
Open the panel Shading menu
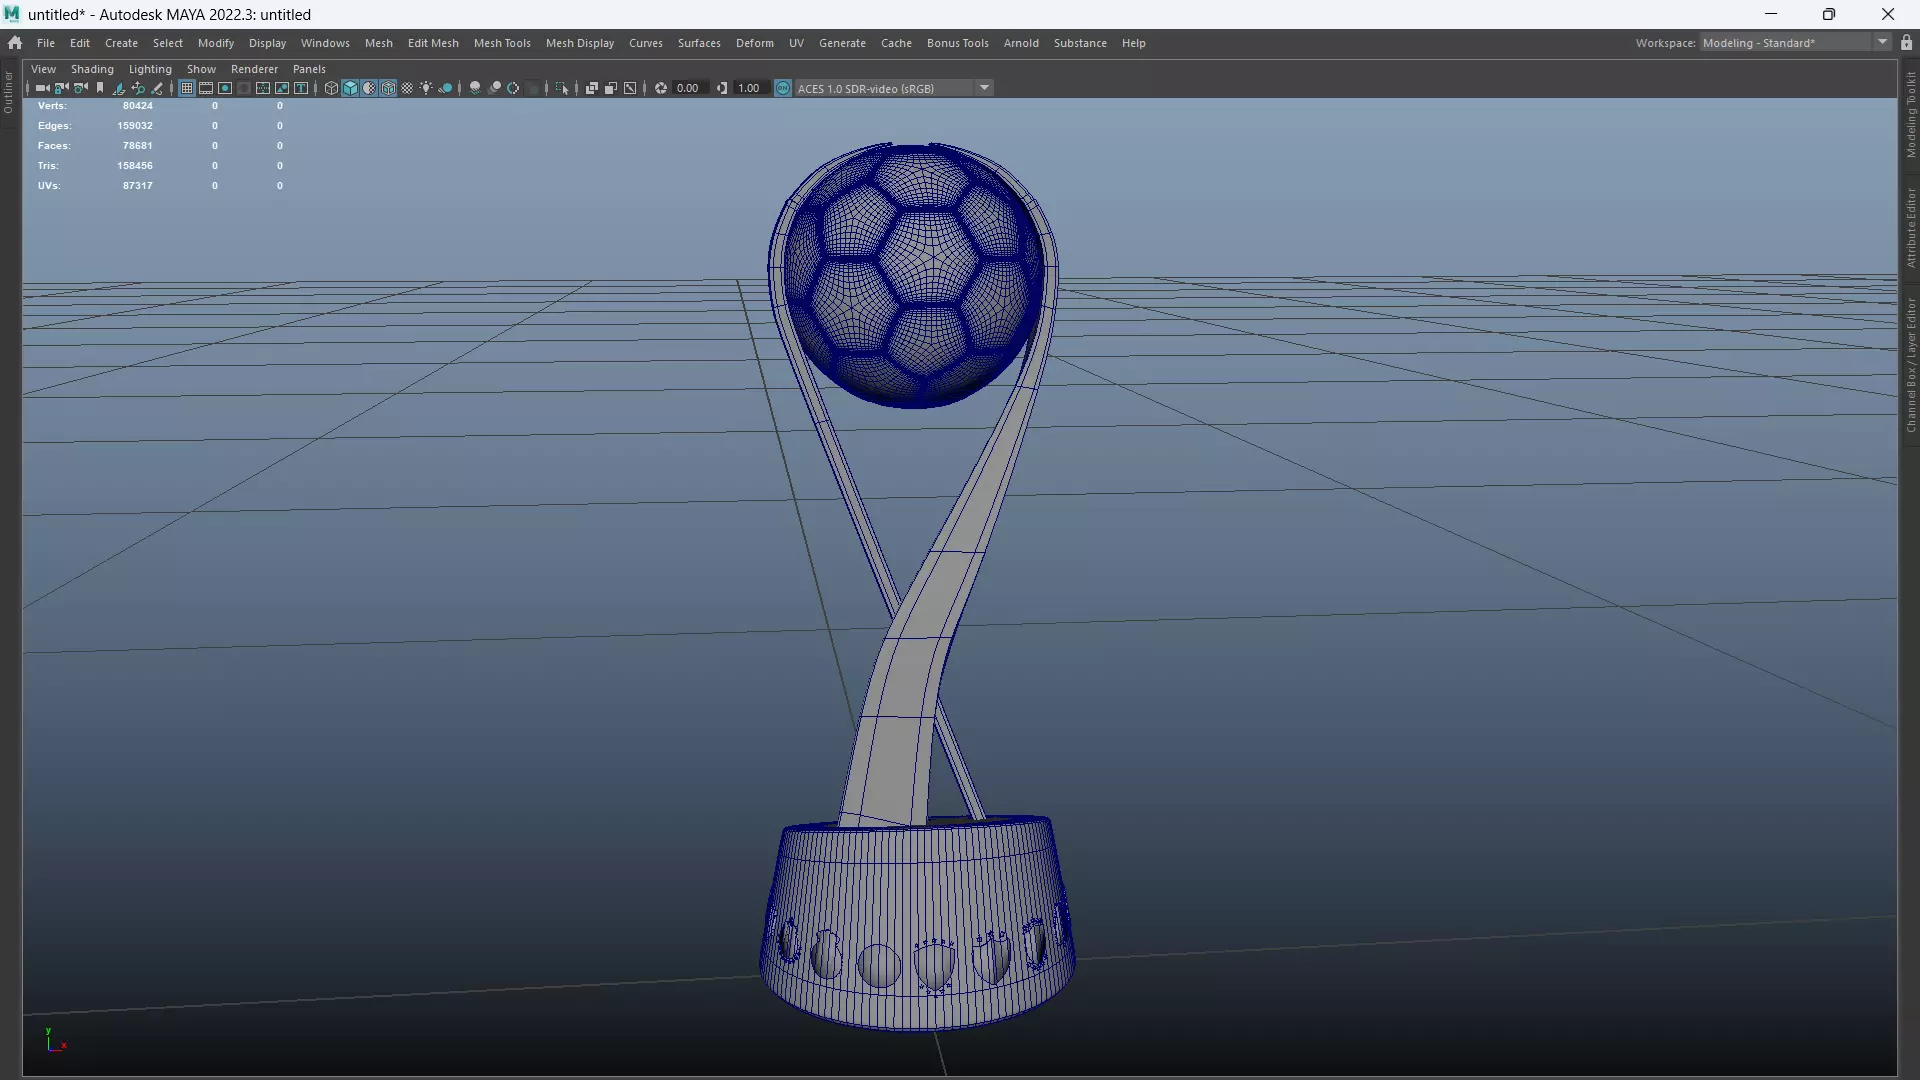click(x=92, y=69)
